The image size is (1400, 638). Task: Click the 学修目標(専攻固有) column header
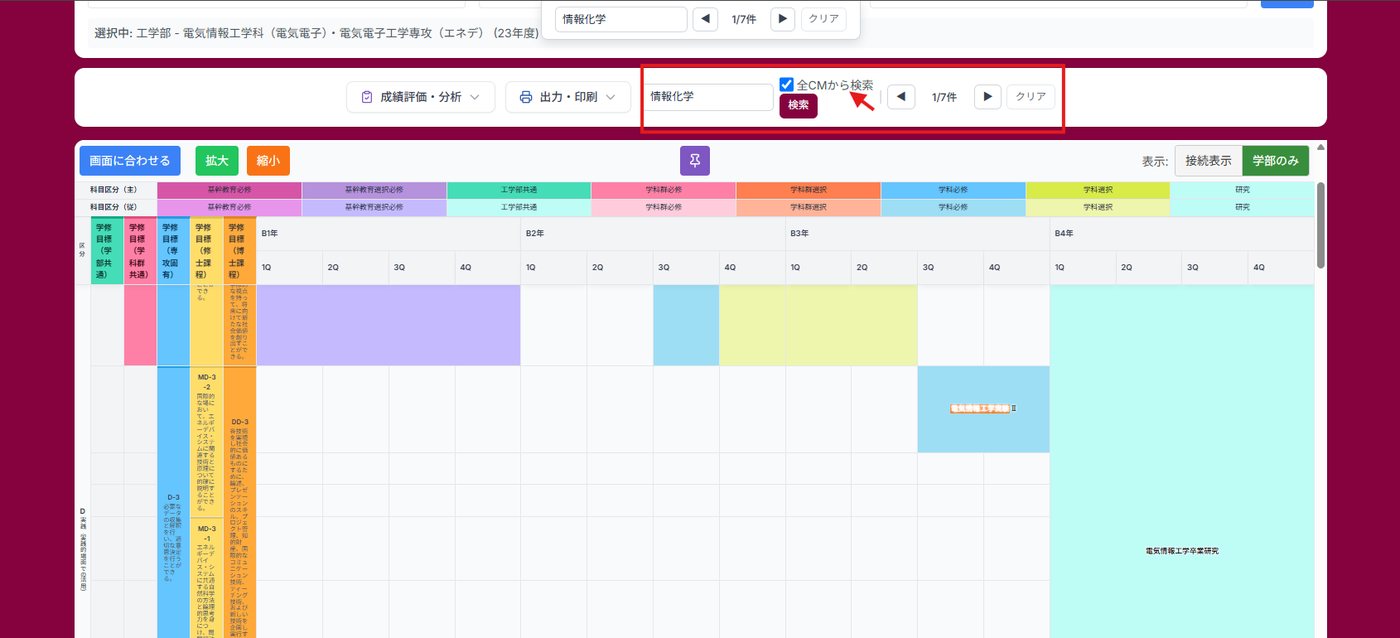(x=173, y=250)
